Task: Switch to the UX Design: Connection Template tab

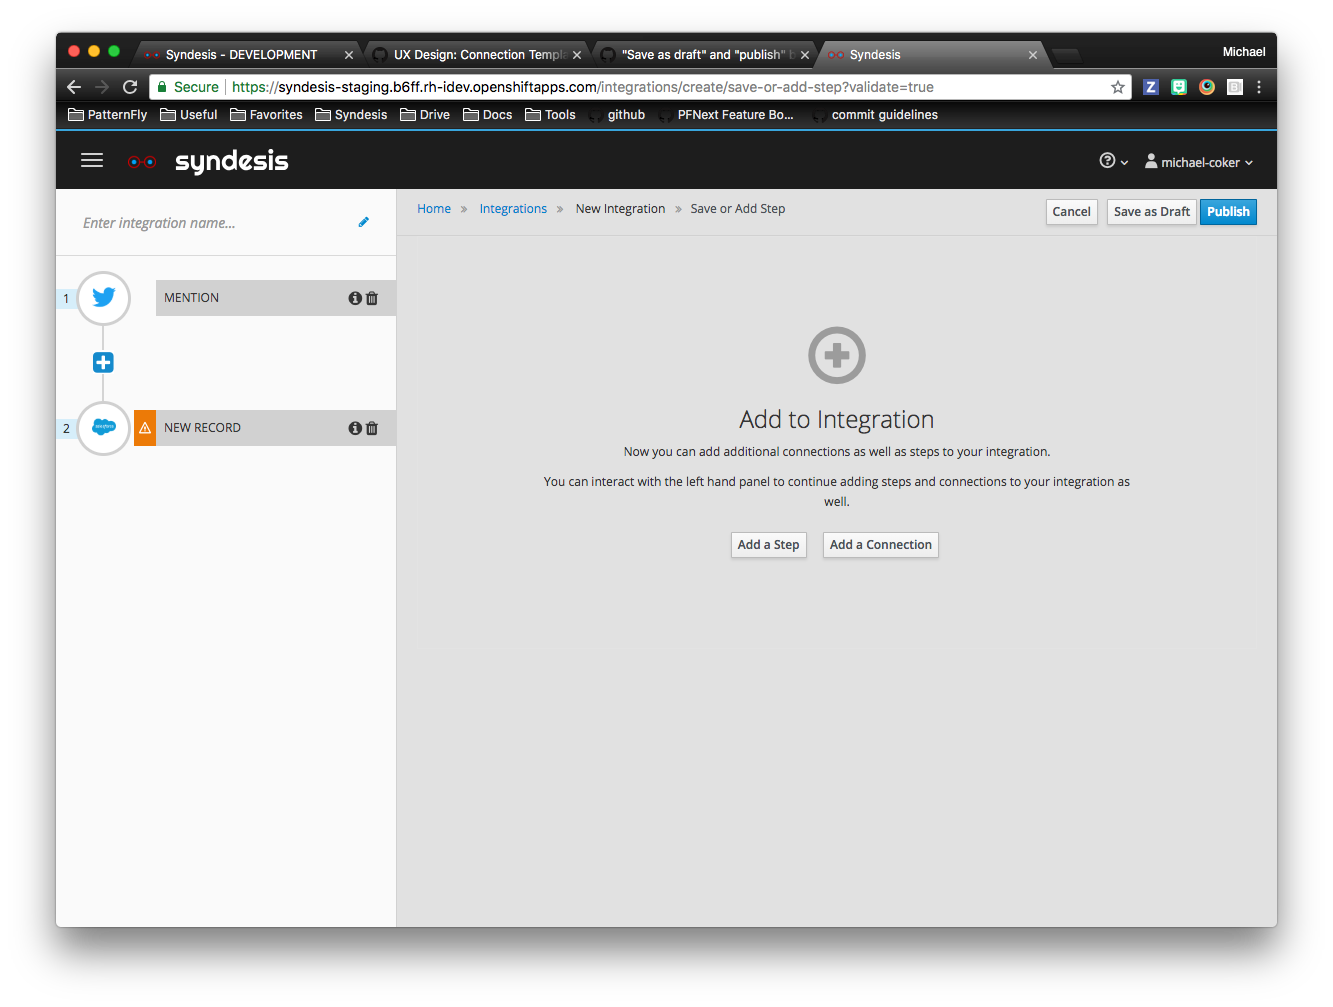Action: coord(477,54)
